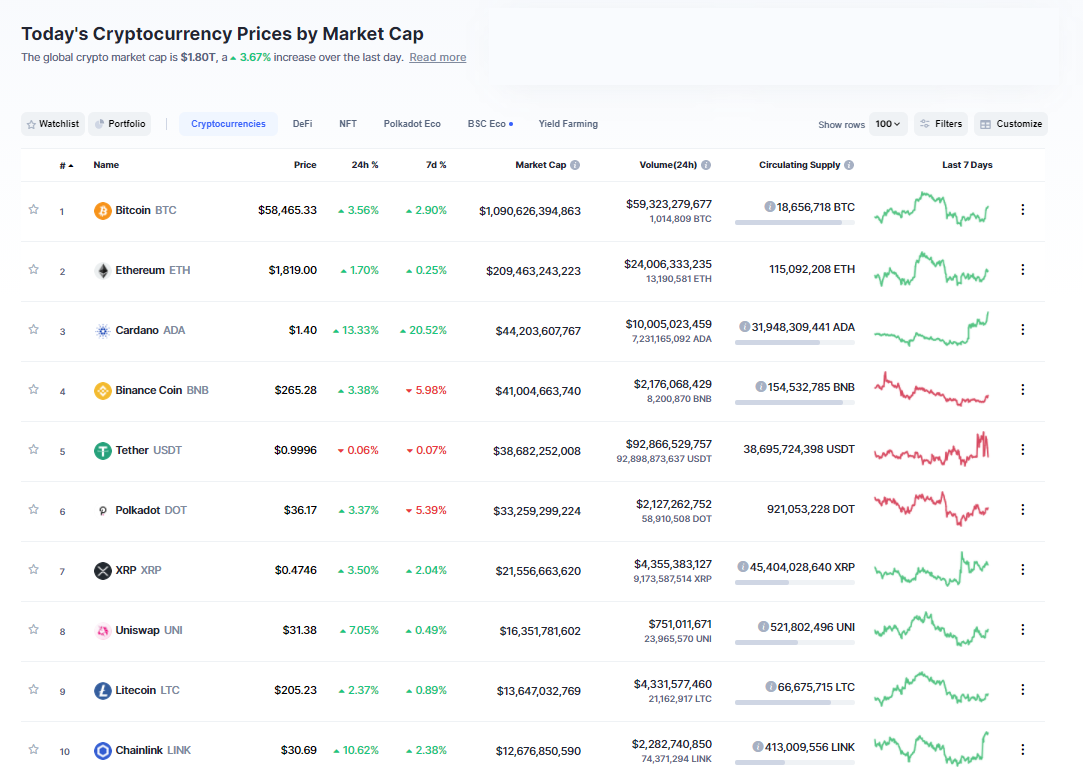Viewport: 1083px width, 781px height.
Task: Click Binance Coin circulating supply progress bar
Action: [x=794, y=402]
